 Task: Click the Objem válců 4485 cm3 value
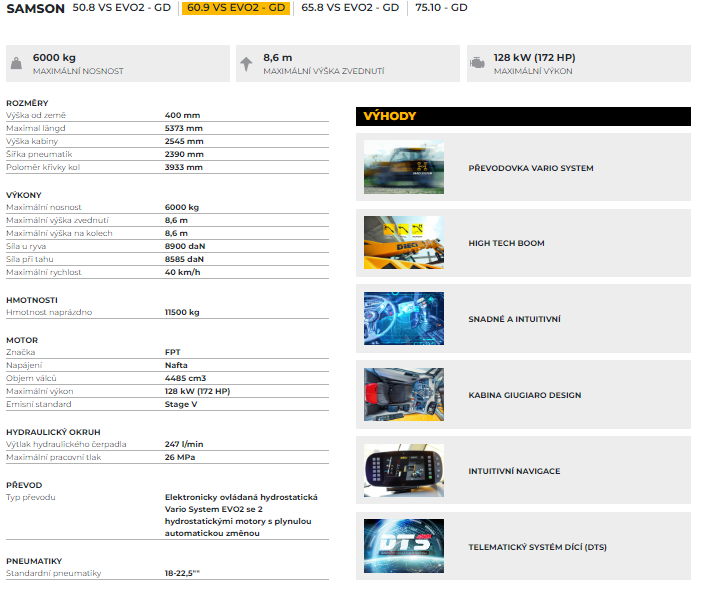(185, 378)
